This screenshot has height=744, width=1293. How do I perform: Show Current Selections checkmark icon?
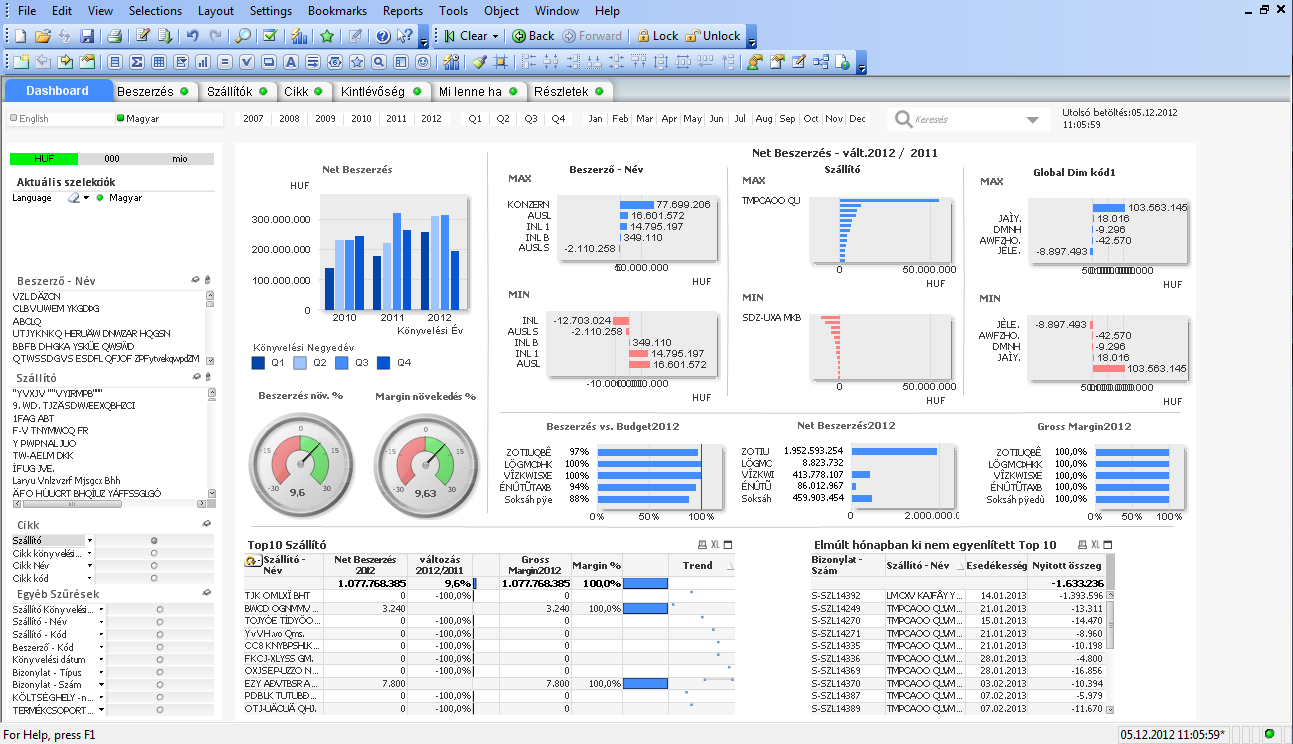(x=270, y=36)
